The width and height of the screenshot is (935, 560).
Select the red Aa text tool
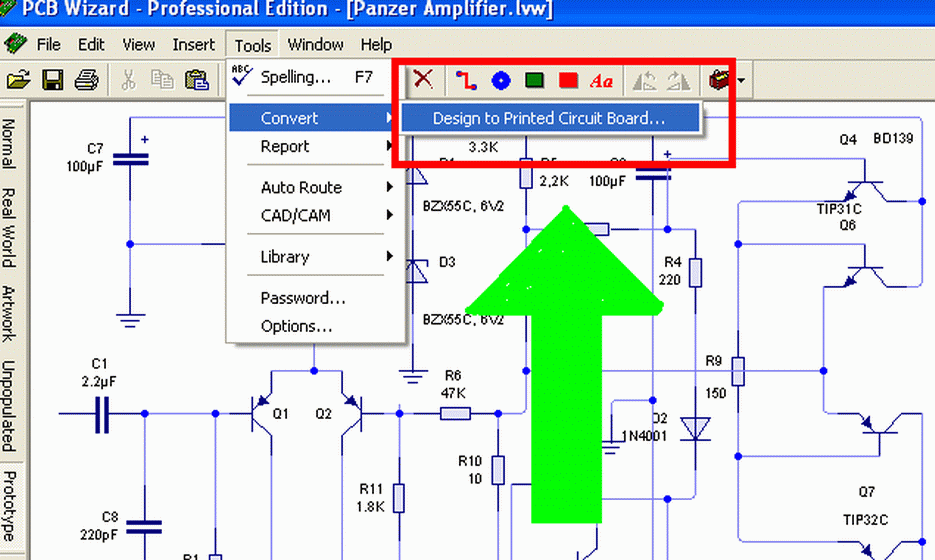coord(601,81)
